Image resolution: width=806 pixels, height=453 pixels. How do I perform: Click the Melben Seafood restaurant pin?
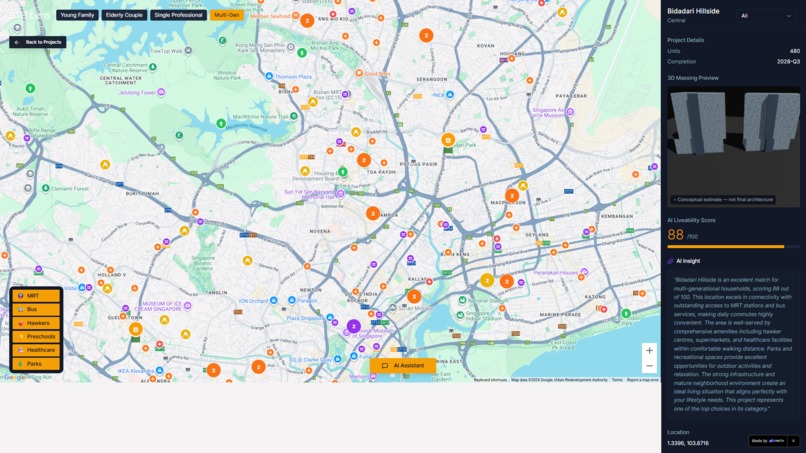pyautogui.click(x=296, y=16)
